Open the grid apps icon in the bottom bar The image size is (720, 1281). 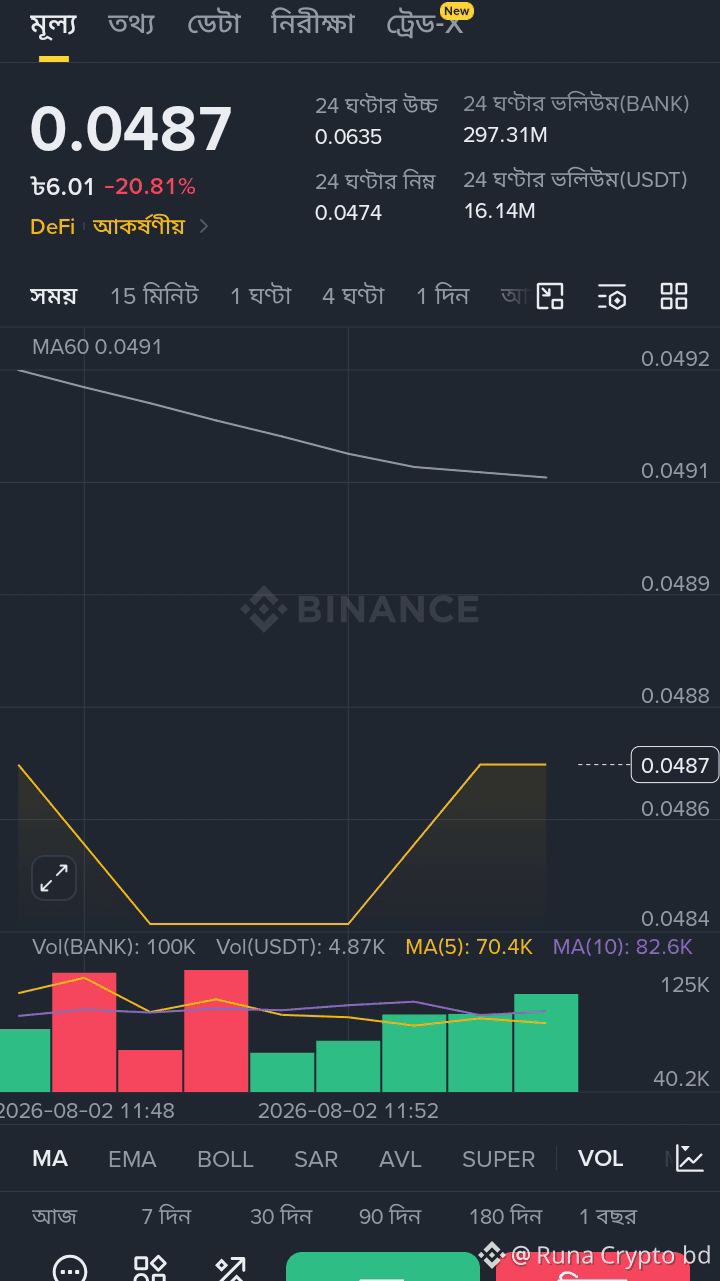pos(150,1268)
